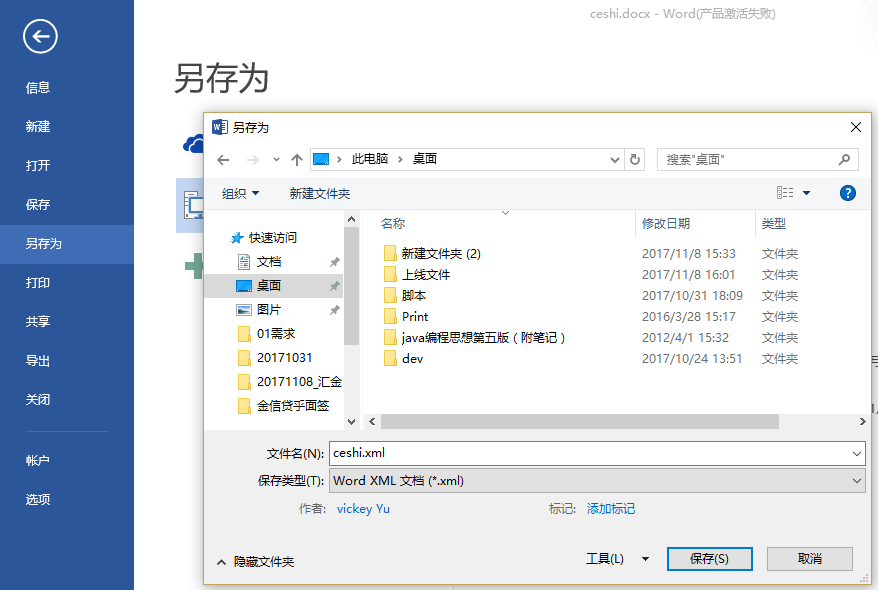Close the Save As dialog
This screenshot has height=590, width=878.
[x=856, y=127]
